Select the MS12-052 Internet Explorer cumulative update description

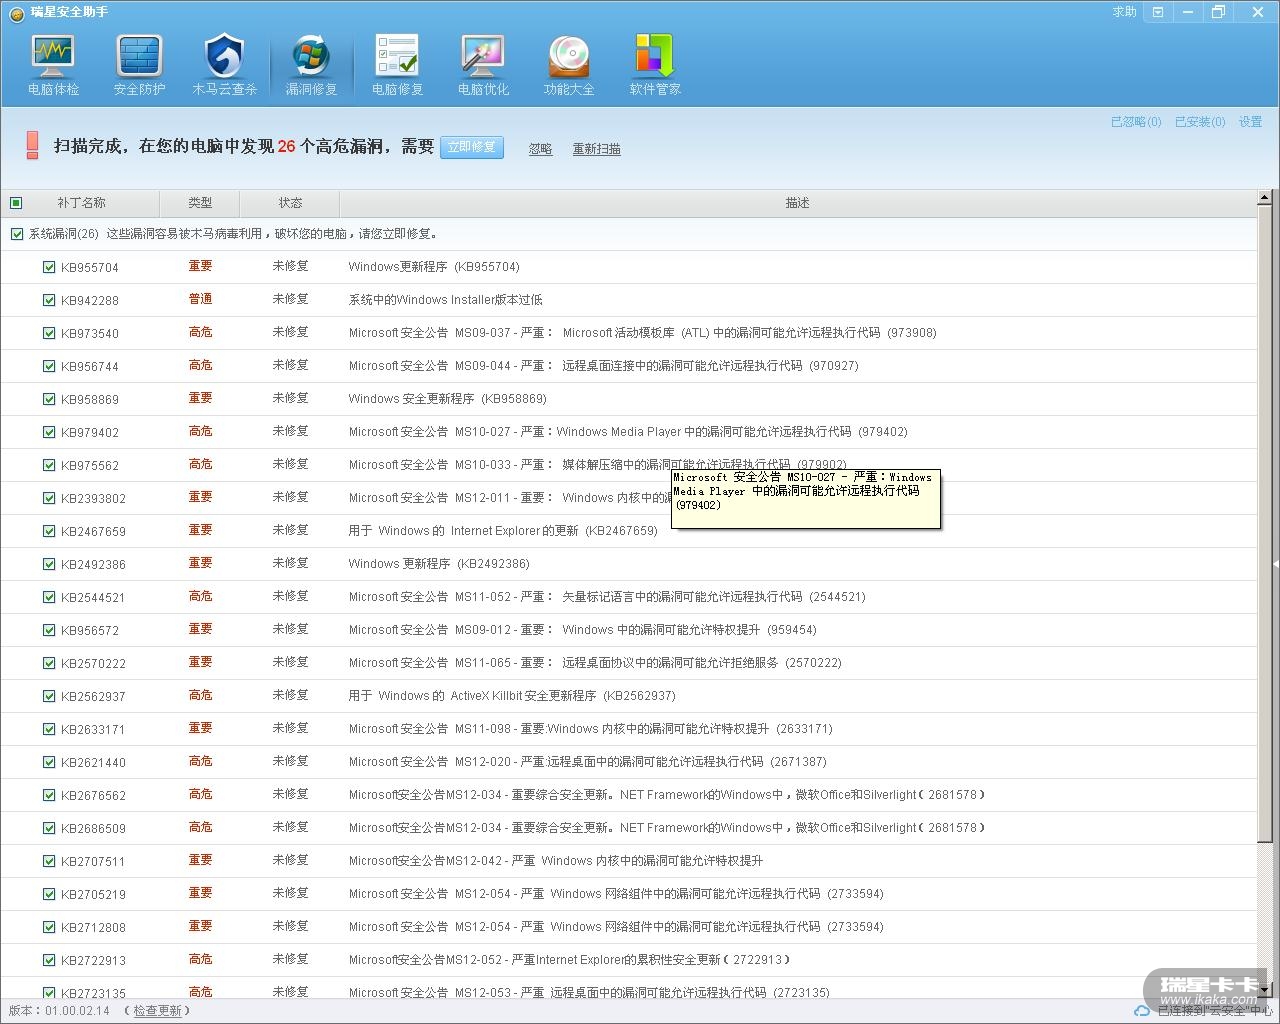[569, 960]
